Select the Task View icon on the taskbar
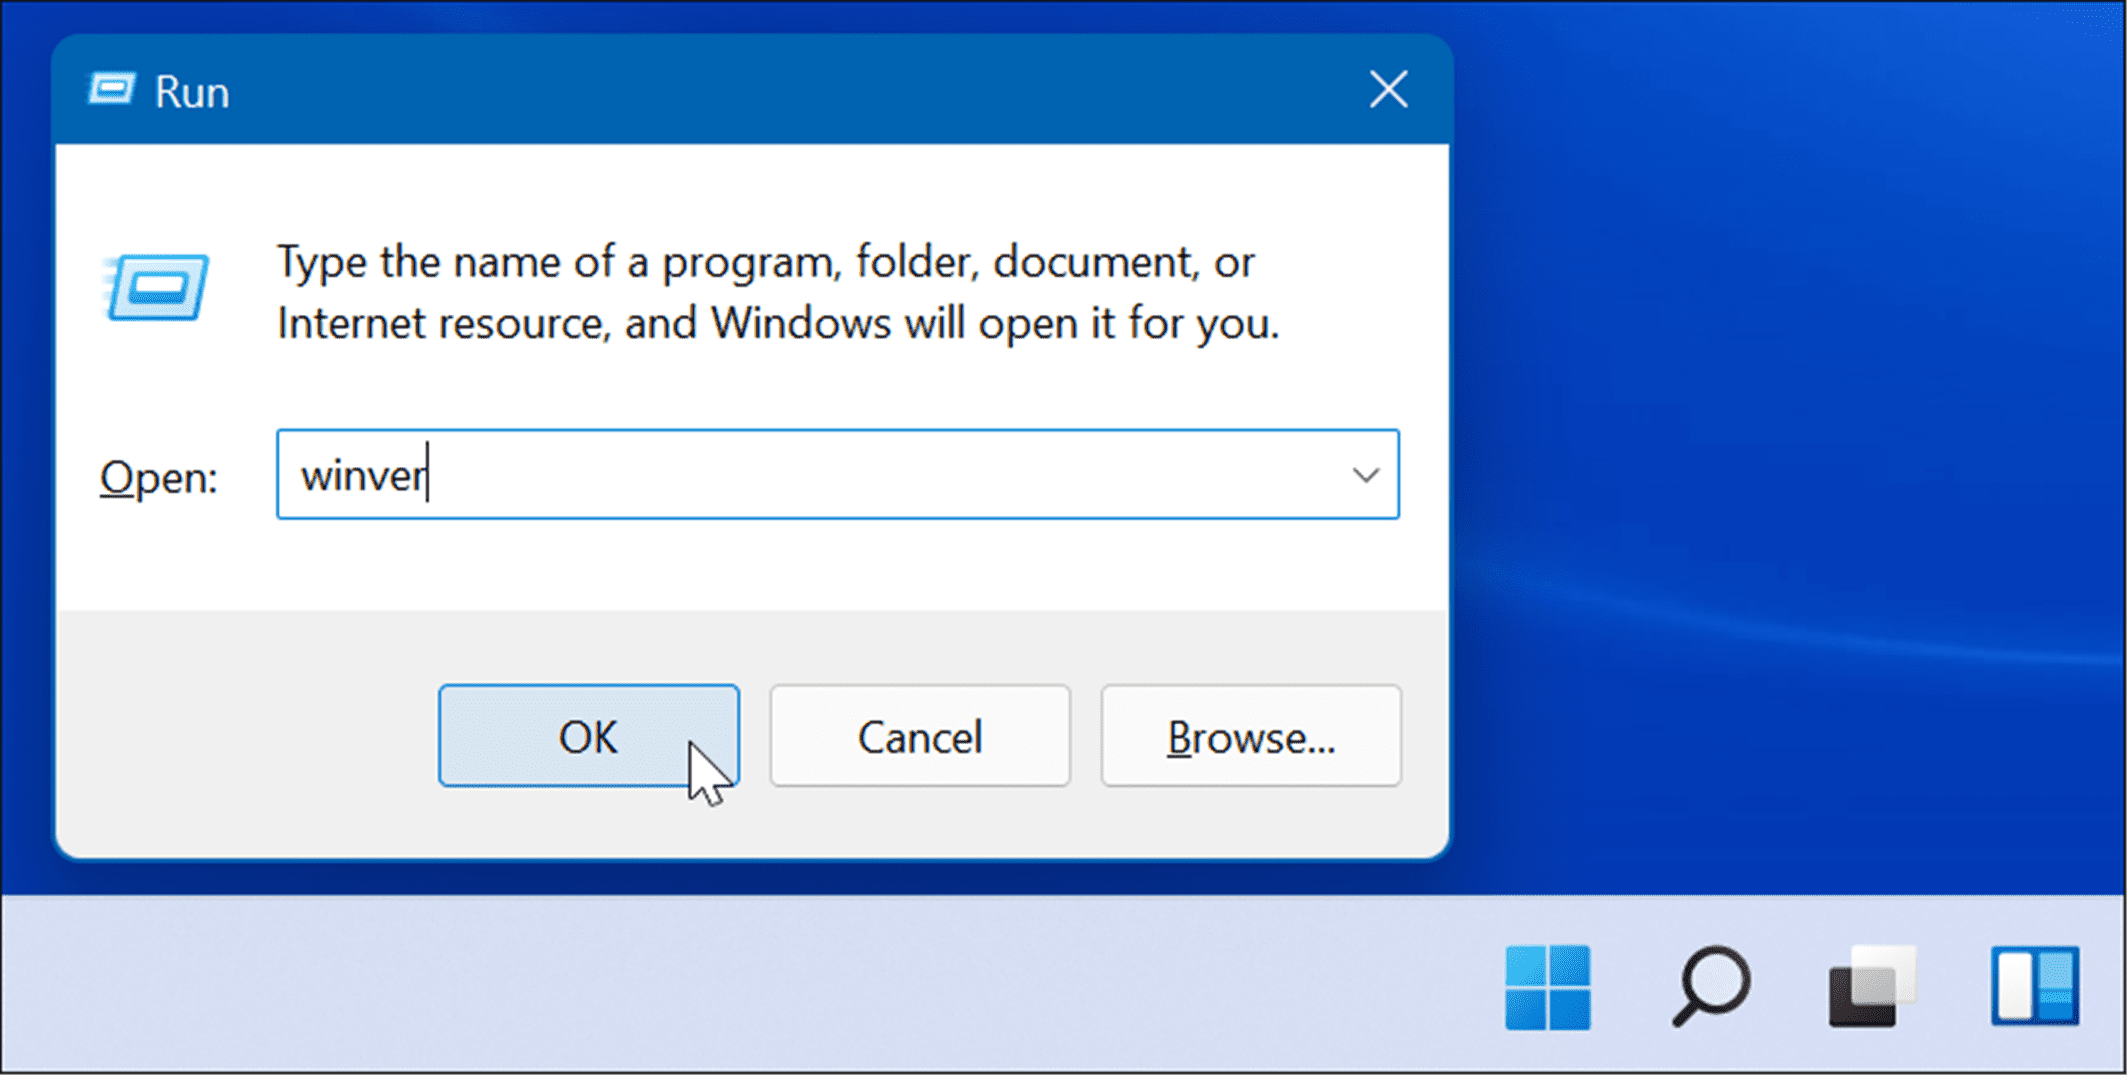This screenshot has width=2127, height=1075. coord(1872,988)
